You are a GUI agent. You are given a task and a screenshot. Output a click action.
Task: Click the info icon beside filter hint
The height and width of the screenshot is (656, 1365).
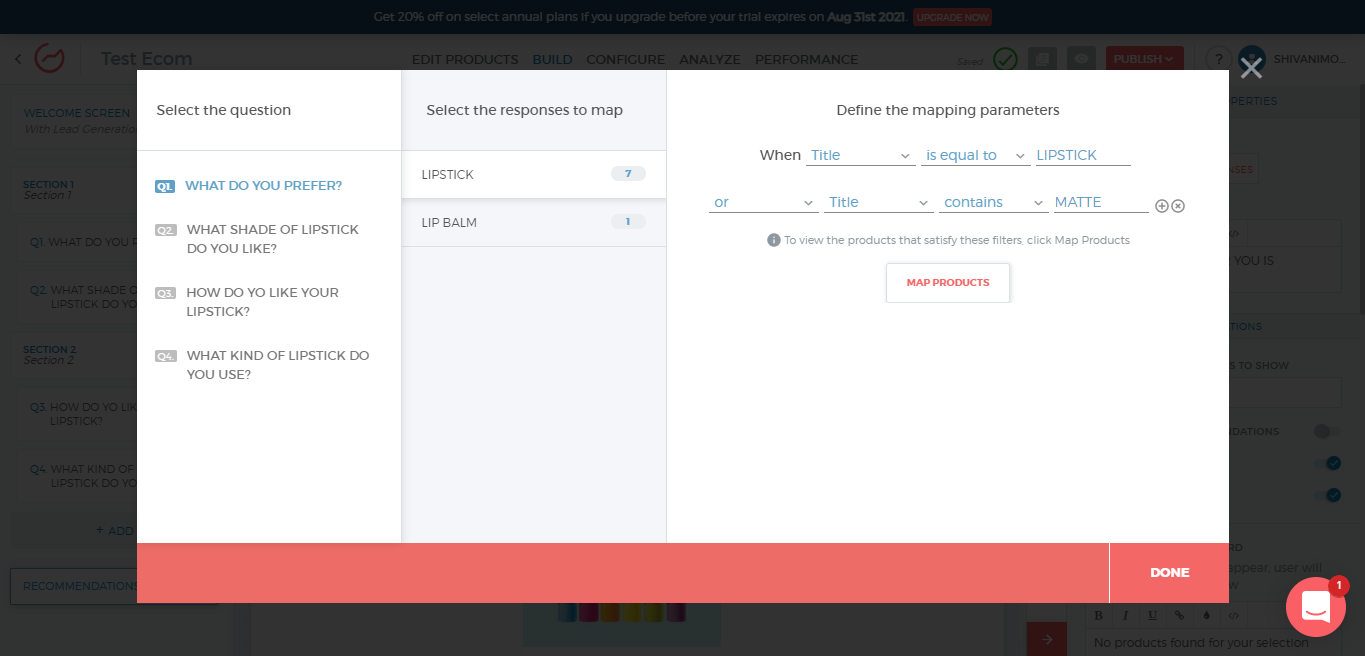774,240
